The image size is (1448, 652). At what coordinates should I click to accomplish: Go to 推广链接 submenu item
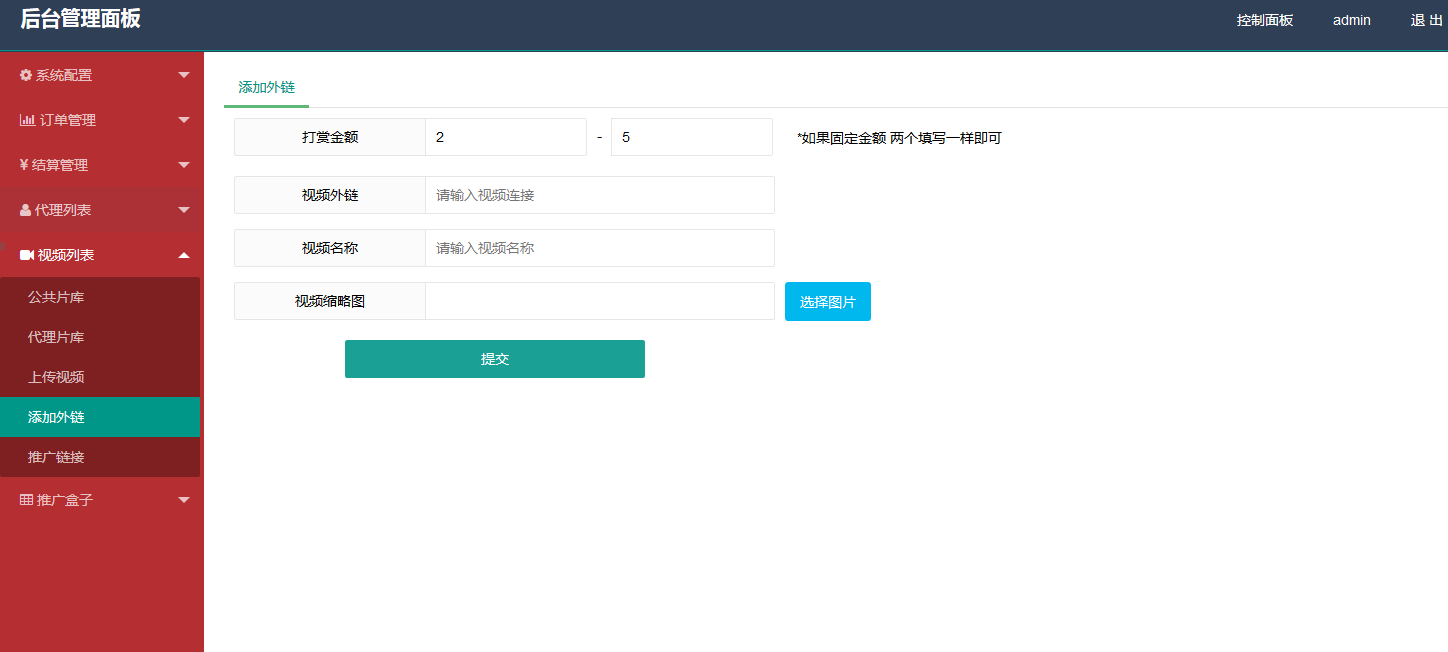coord(56,457)
